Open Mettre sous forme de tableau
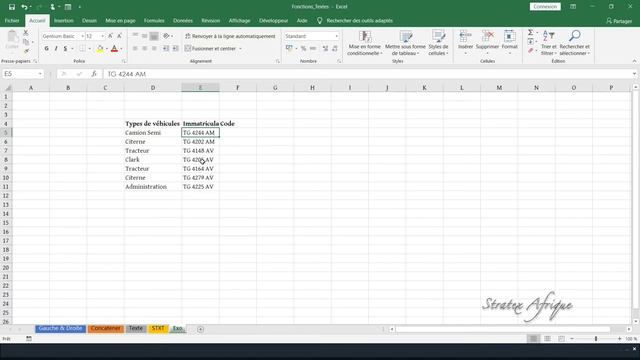 405,43
